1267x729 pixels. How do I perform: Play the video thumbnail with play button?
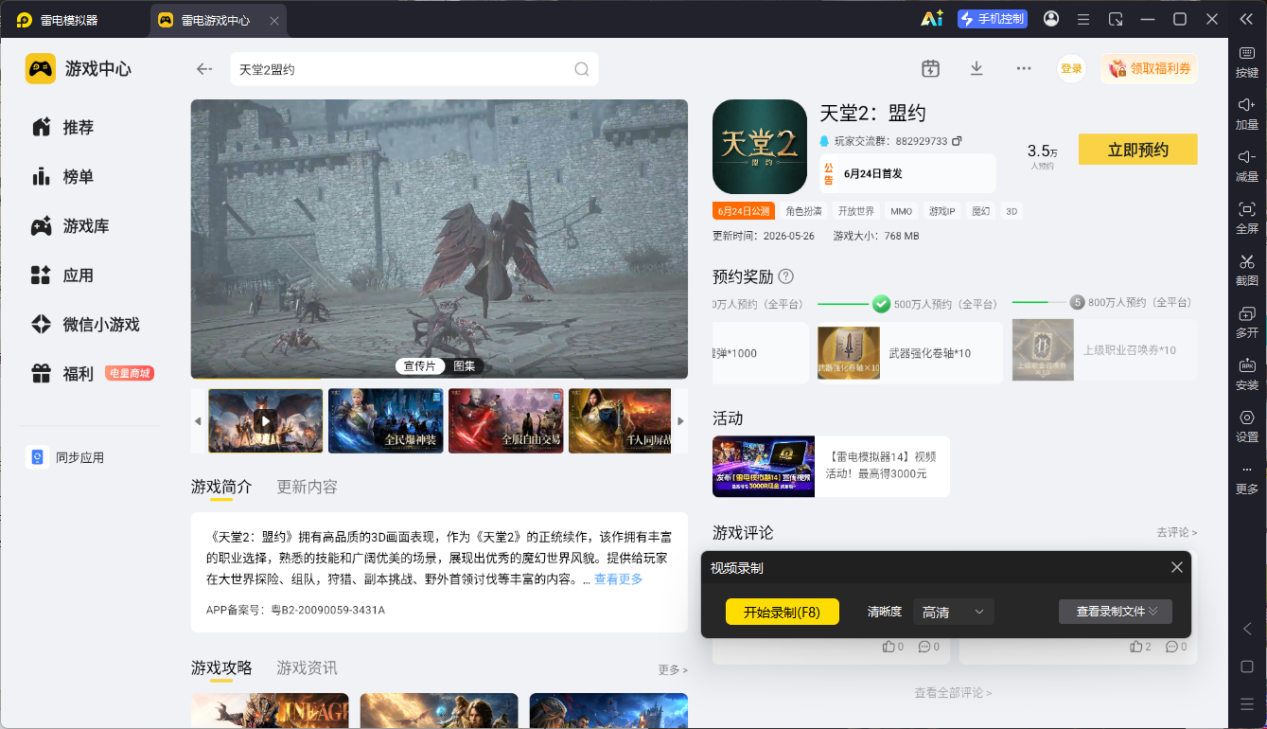click(265, 421)
